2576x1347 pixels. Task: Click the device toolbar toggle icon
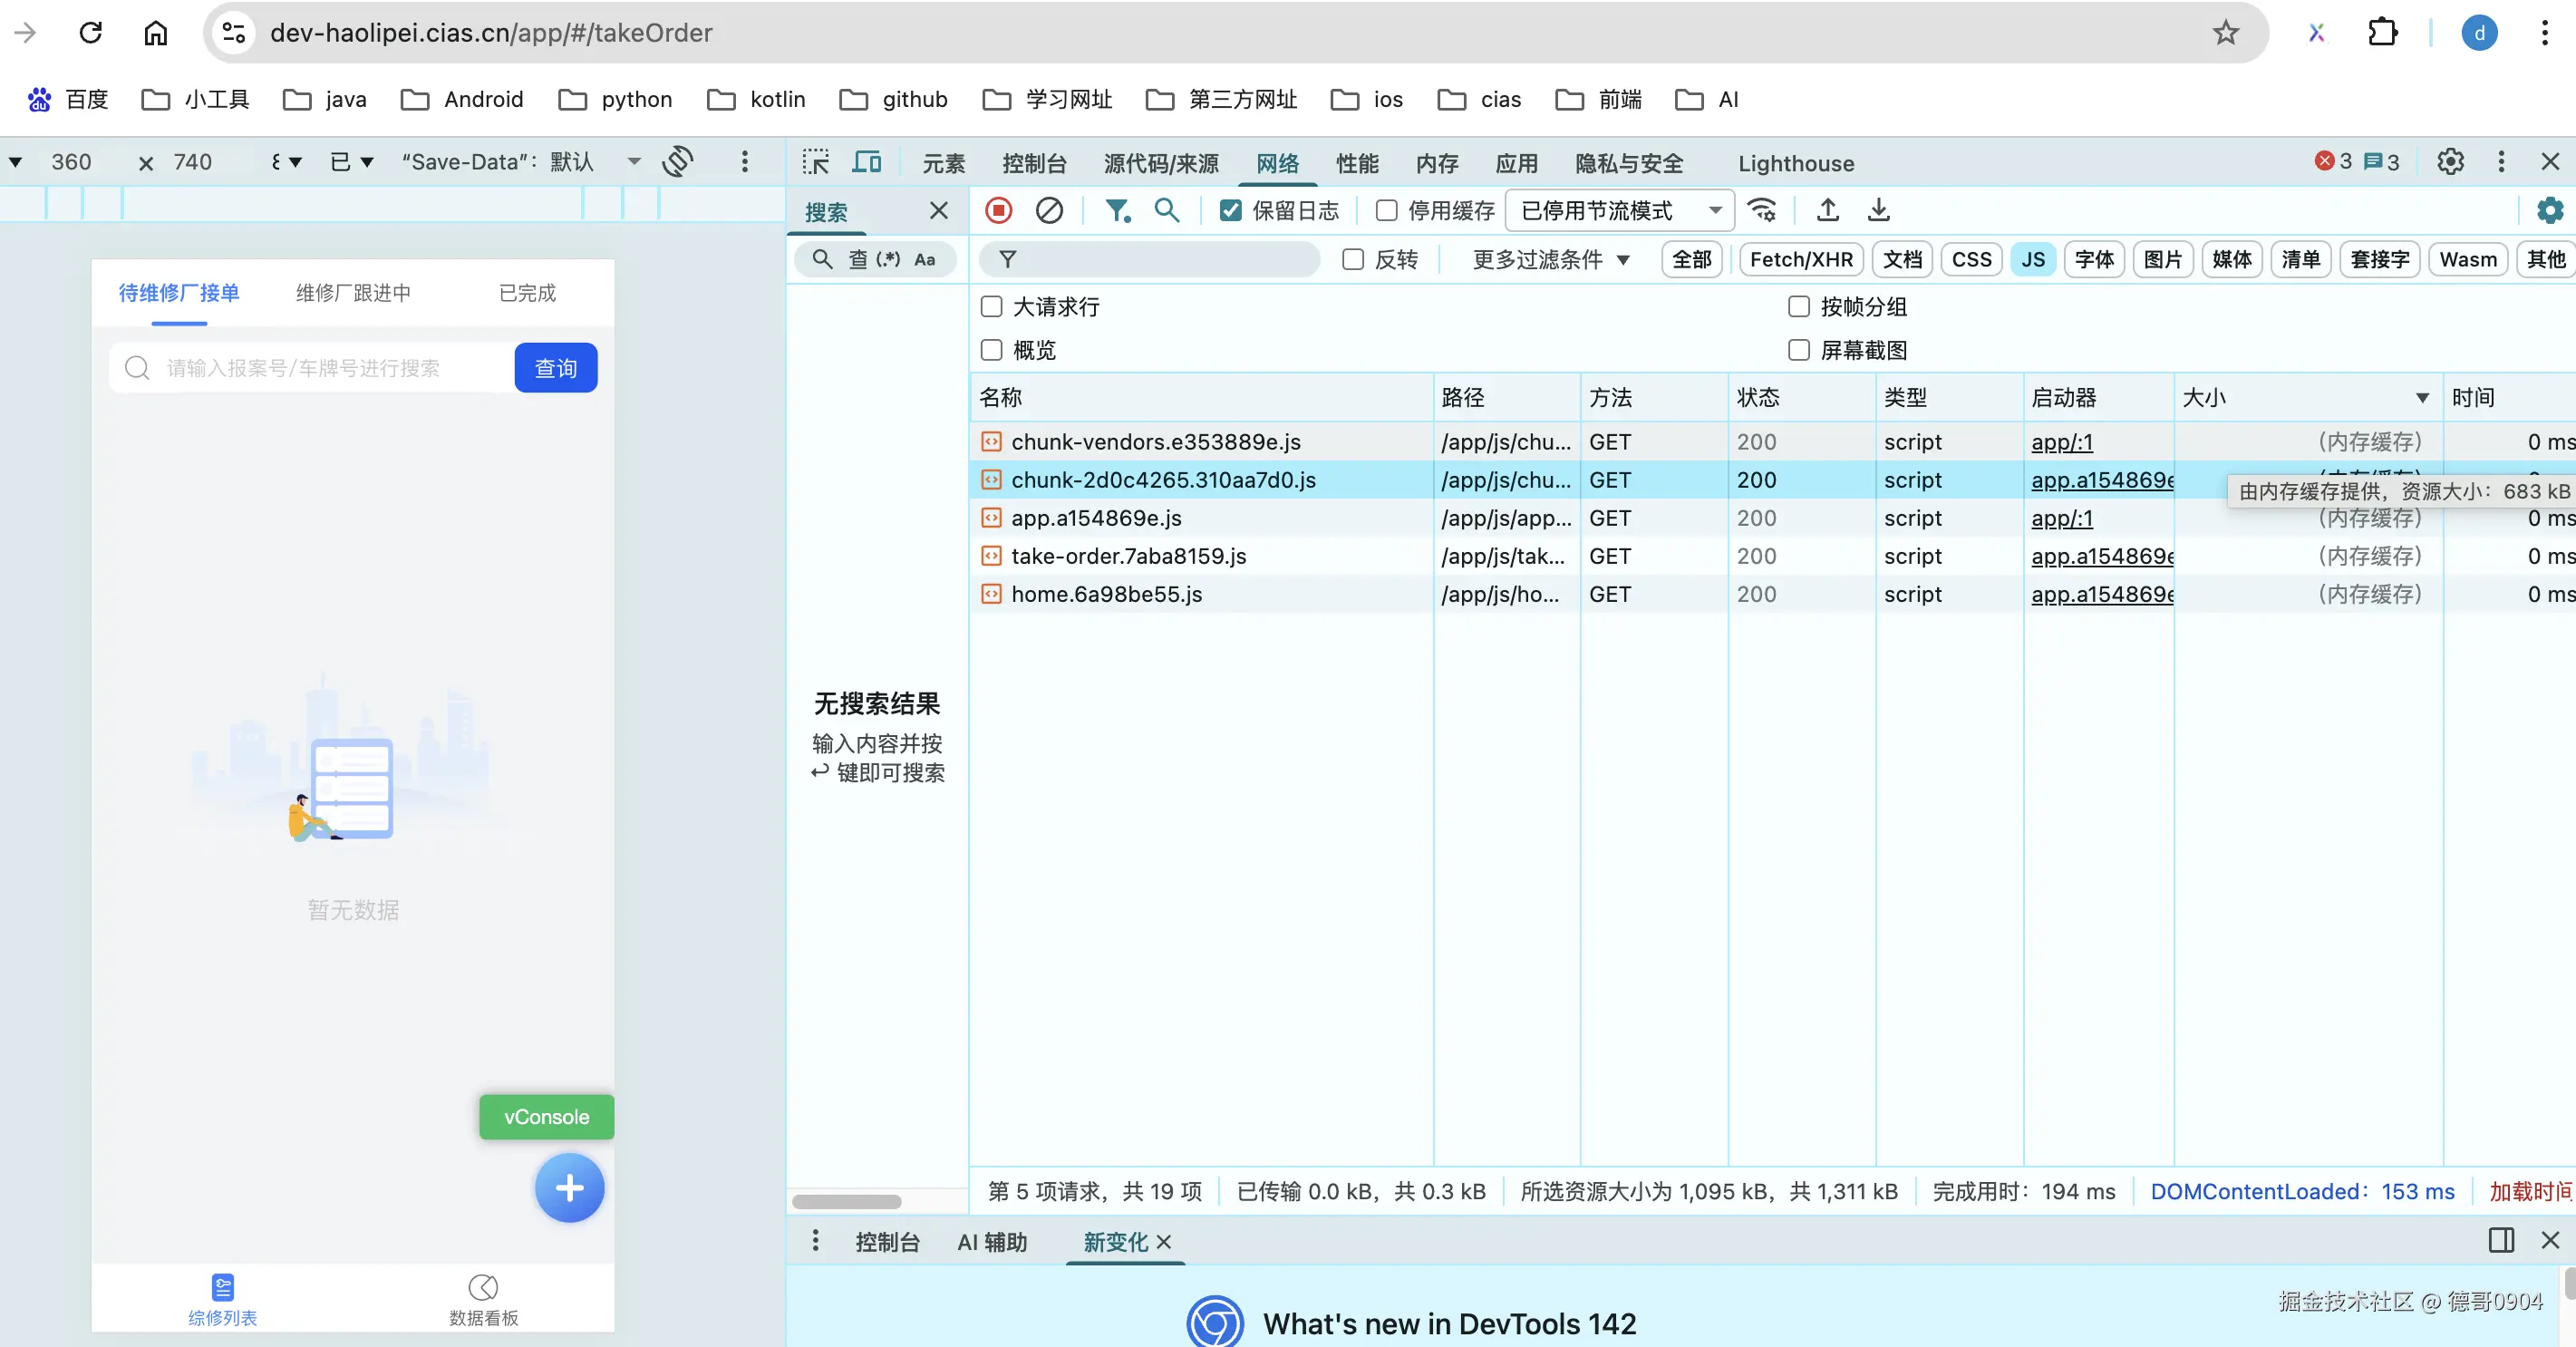pyautogui.click(x=866, y=162)
